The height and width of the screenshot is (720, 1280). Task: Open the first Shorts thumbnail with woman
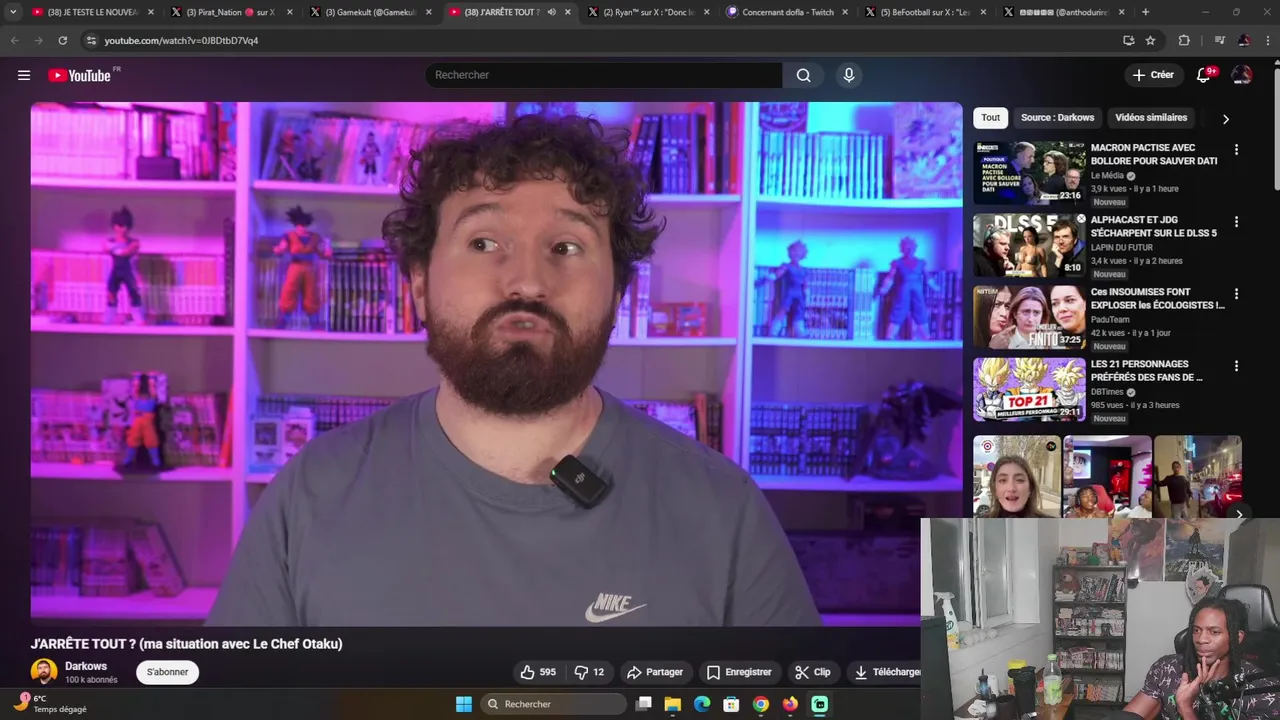[x=1016, y=476]
